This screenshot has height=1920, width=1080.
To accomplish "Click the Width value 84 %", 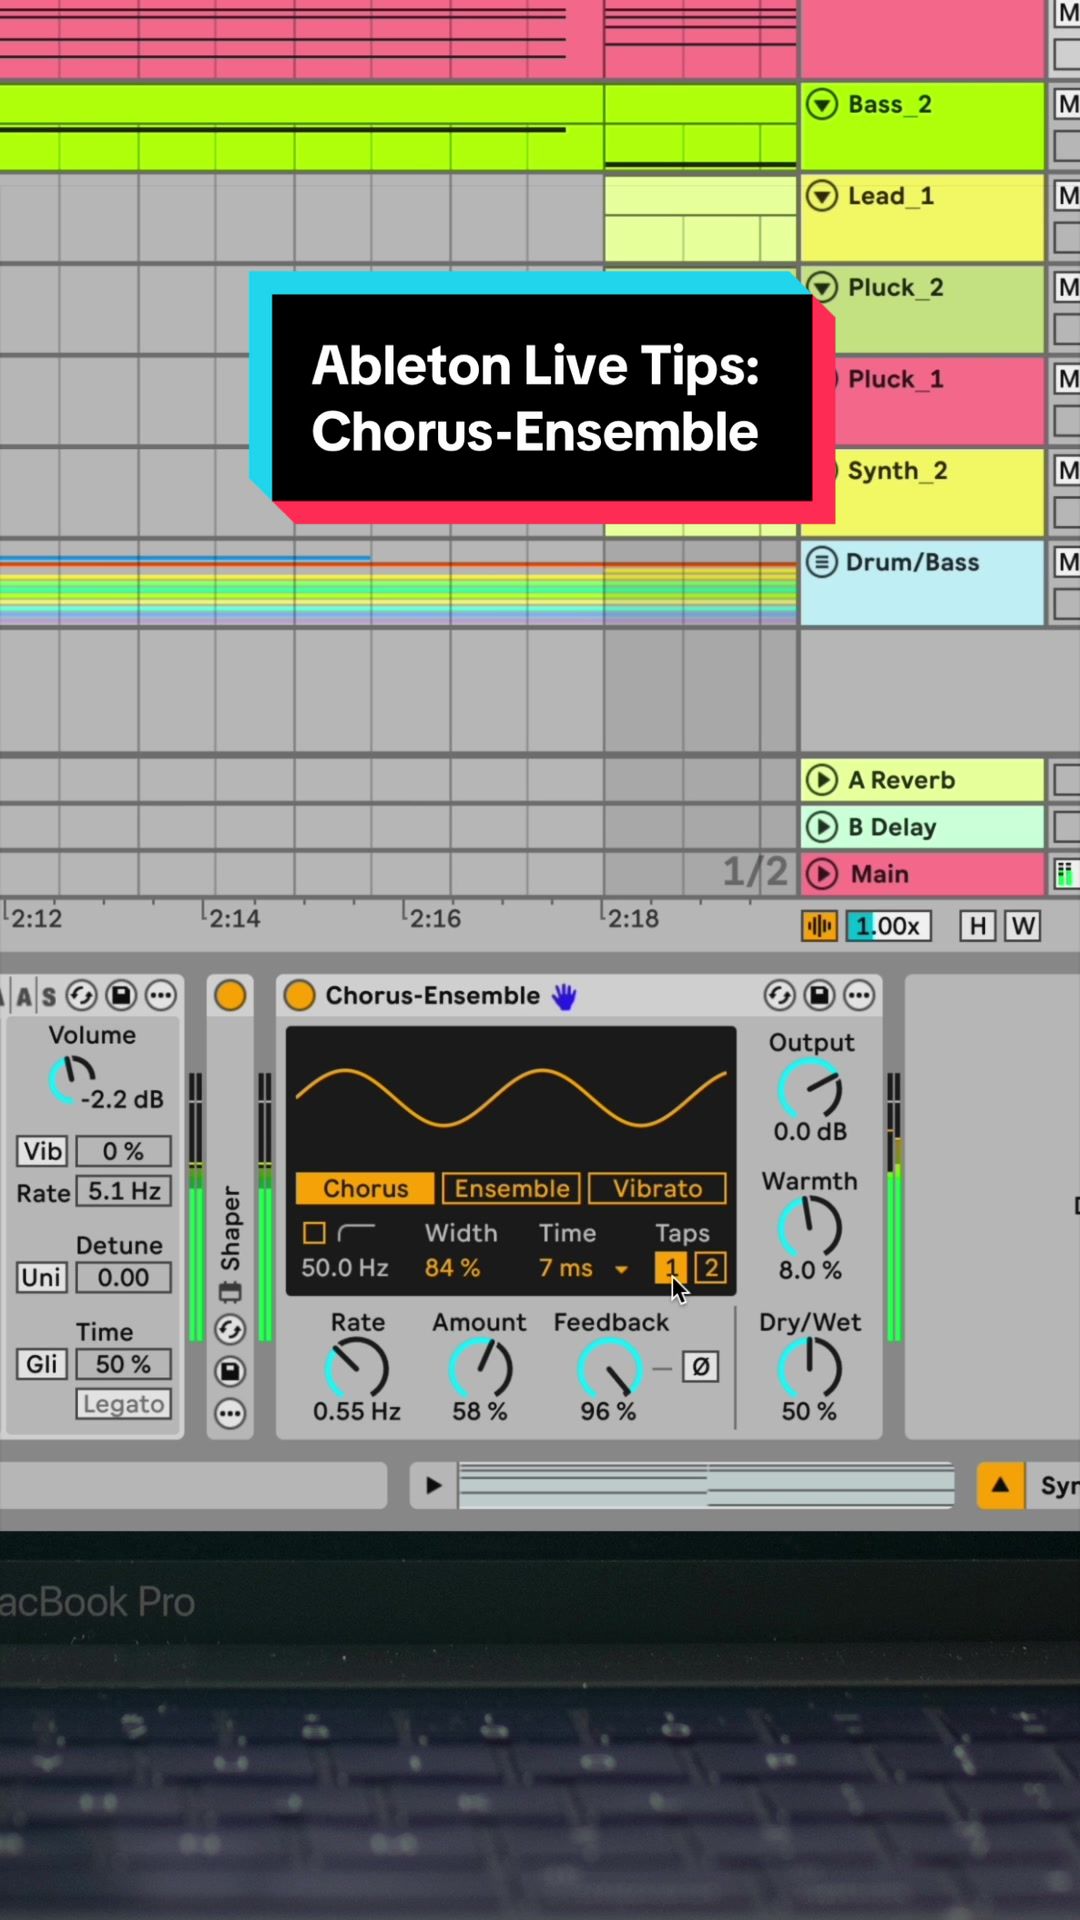I will coord(452,1268).
